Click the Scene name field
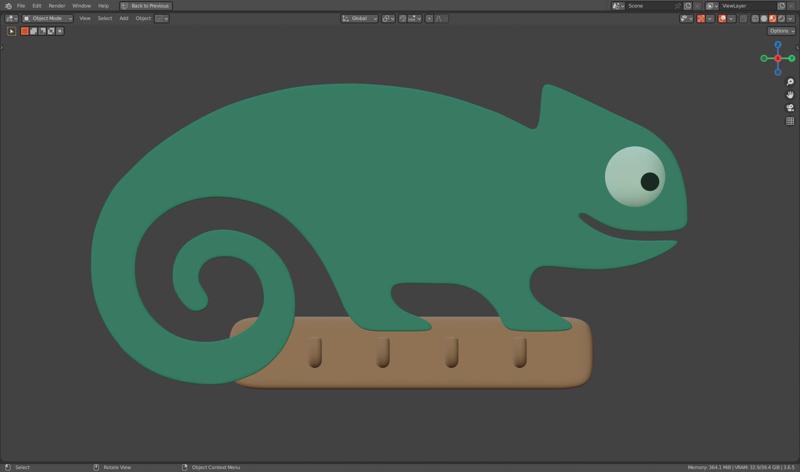The height and width of the screenshot is (472, 800). point(654,6)
